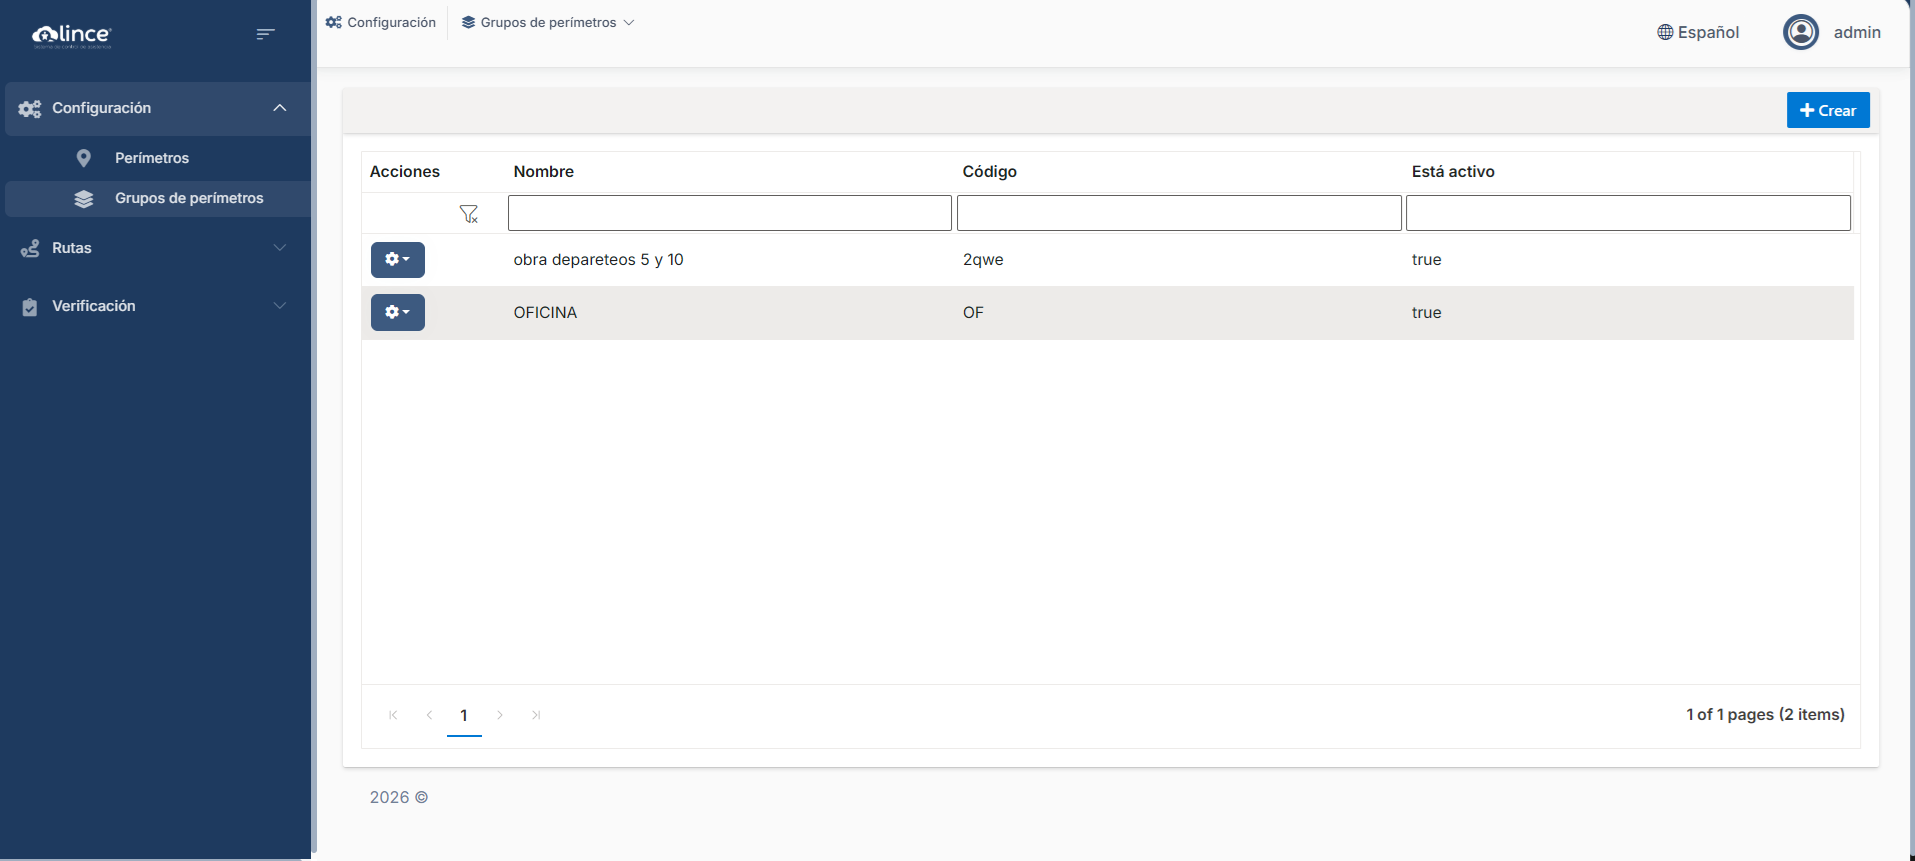Click the globe language icon
The width and height of the screenshot is (1915, 861).
[x=1665, y=32]
